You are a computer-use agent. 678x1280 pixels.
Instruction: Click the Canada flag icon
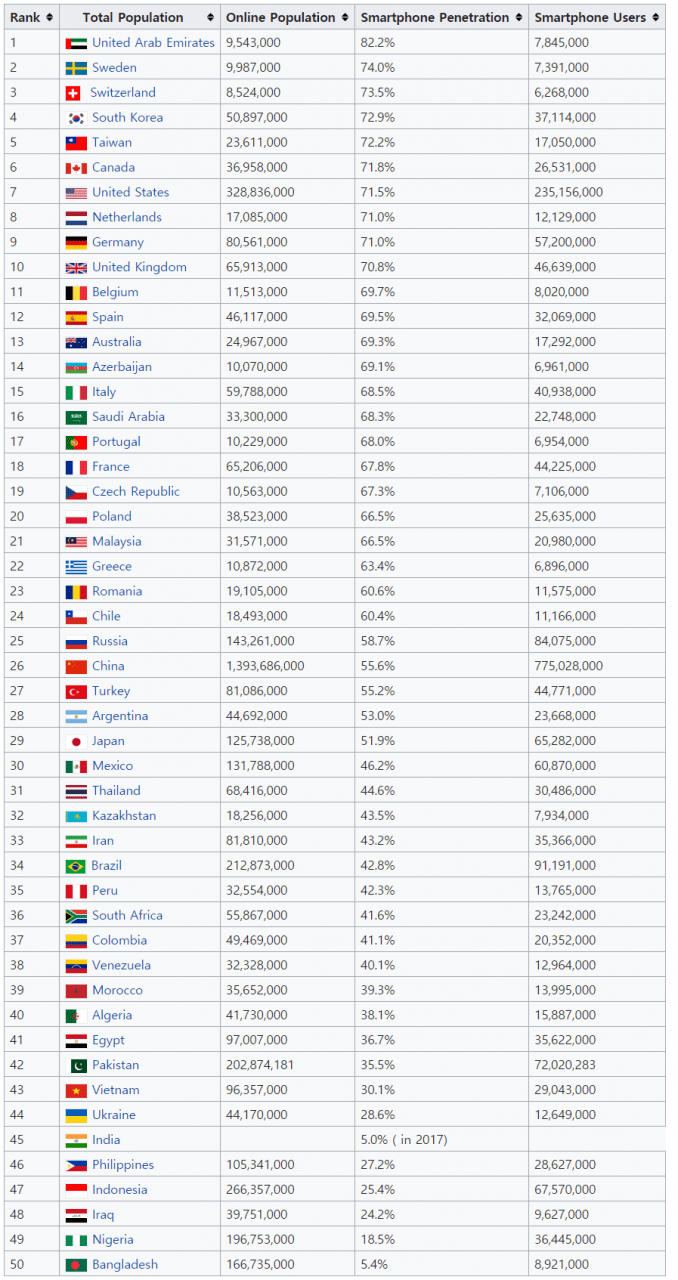pos(76,168)
